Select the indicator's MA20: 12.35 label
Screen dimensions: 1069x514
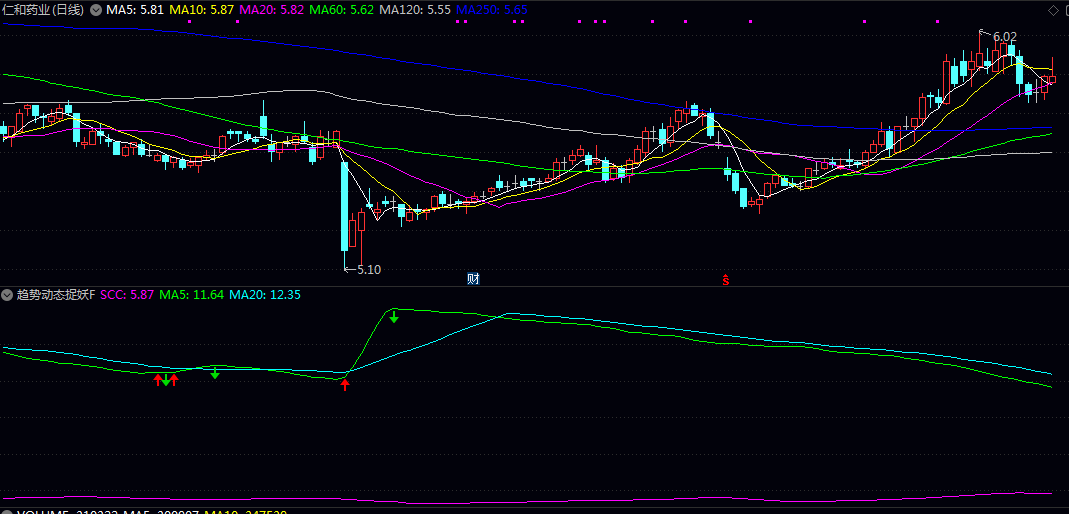[265, 295]
